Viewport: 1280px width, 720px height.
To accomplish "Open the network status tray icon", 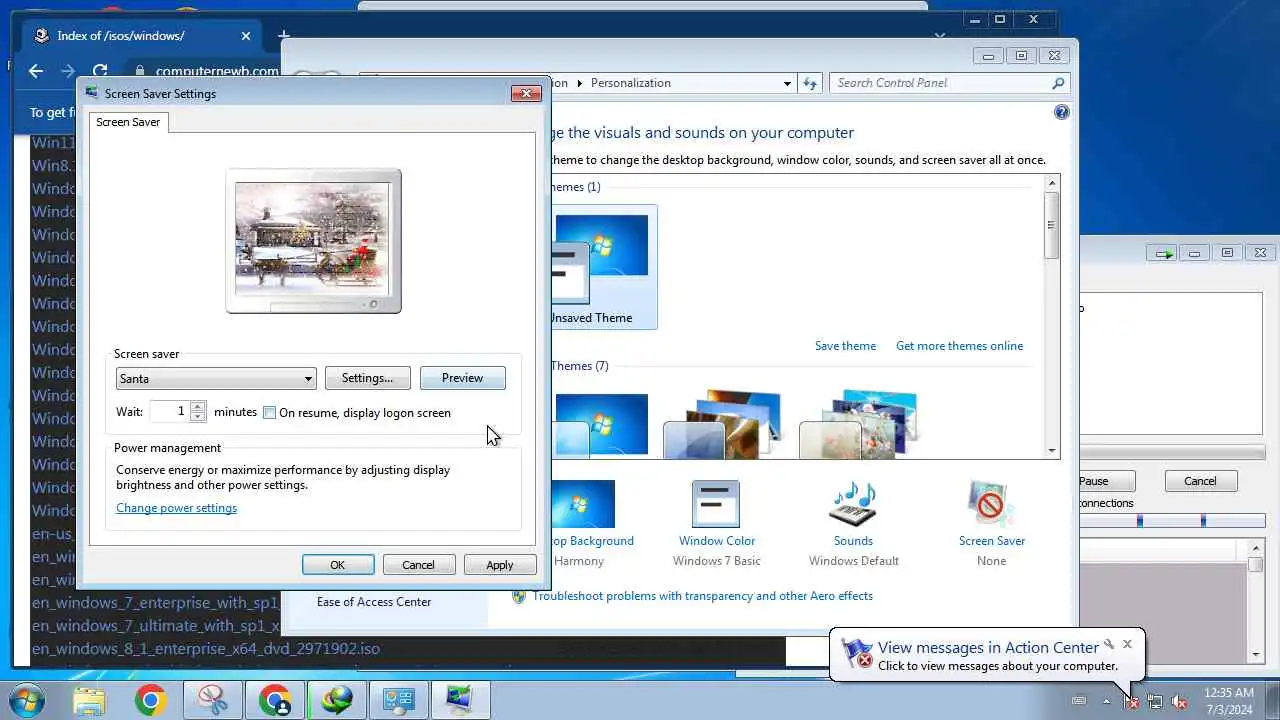I will (1155, 701).
